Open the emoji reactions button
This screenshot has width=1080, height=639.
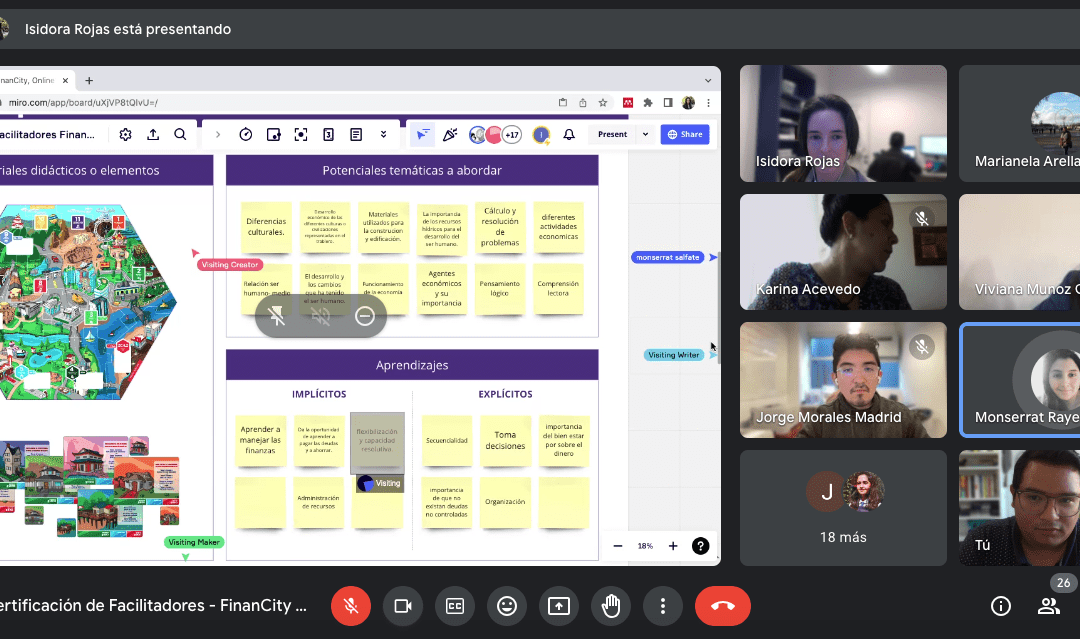[x=507, y=606]
